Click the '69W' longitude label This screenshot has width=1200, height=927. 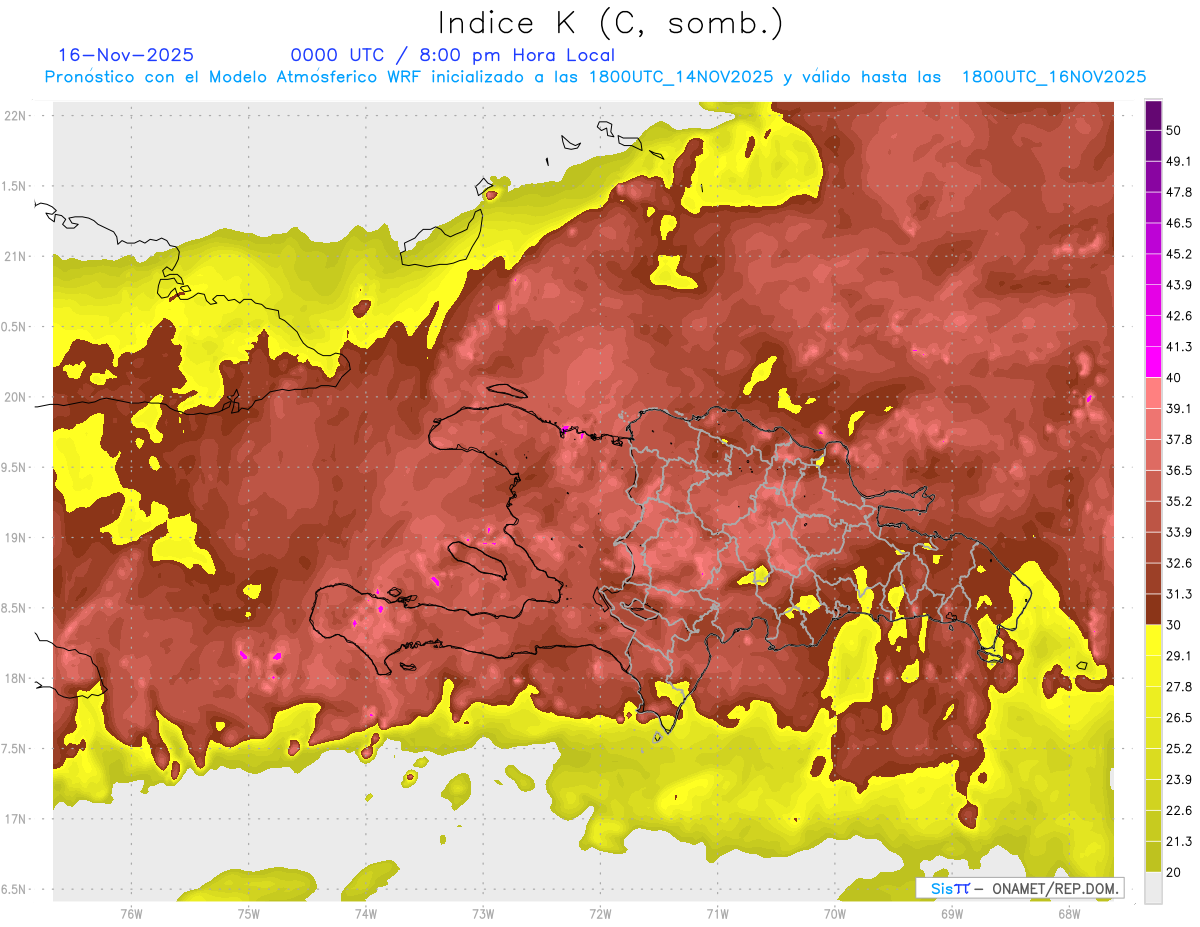(951, 913)
